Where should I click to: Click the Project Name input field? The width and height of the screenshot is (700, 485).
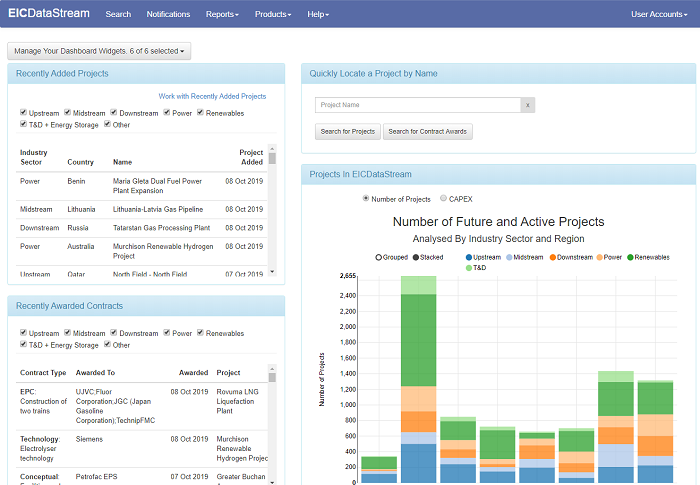[x=418, y=105]
